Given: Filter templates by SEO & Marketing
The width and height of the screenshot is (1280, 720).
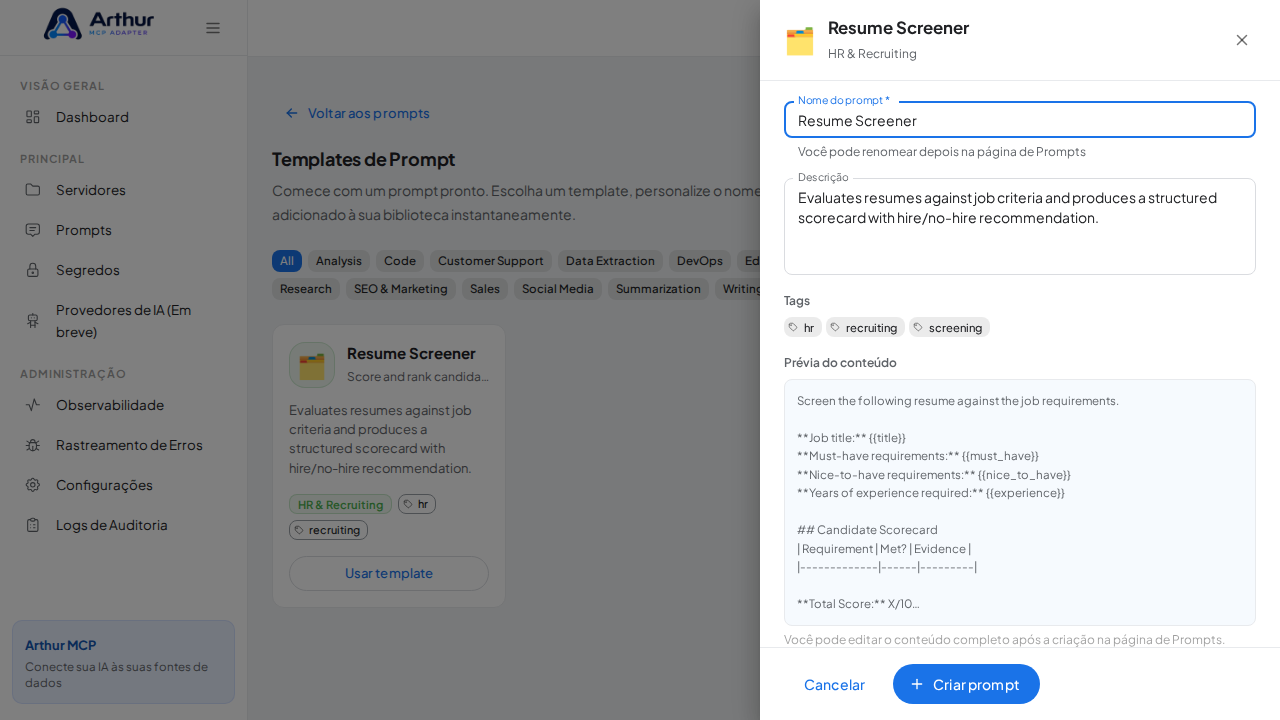Looking at the screenshot, I should pos(401,289).
